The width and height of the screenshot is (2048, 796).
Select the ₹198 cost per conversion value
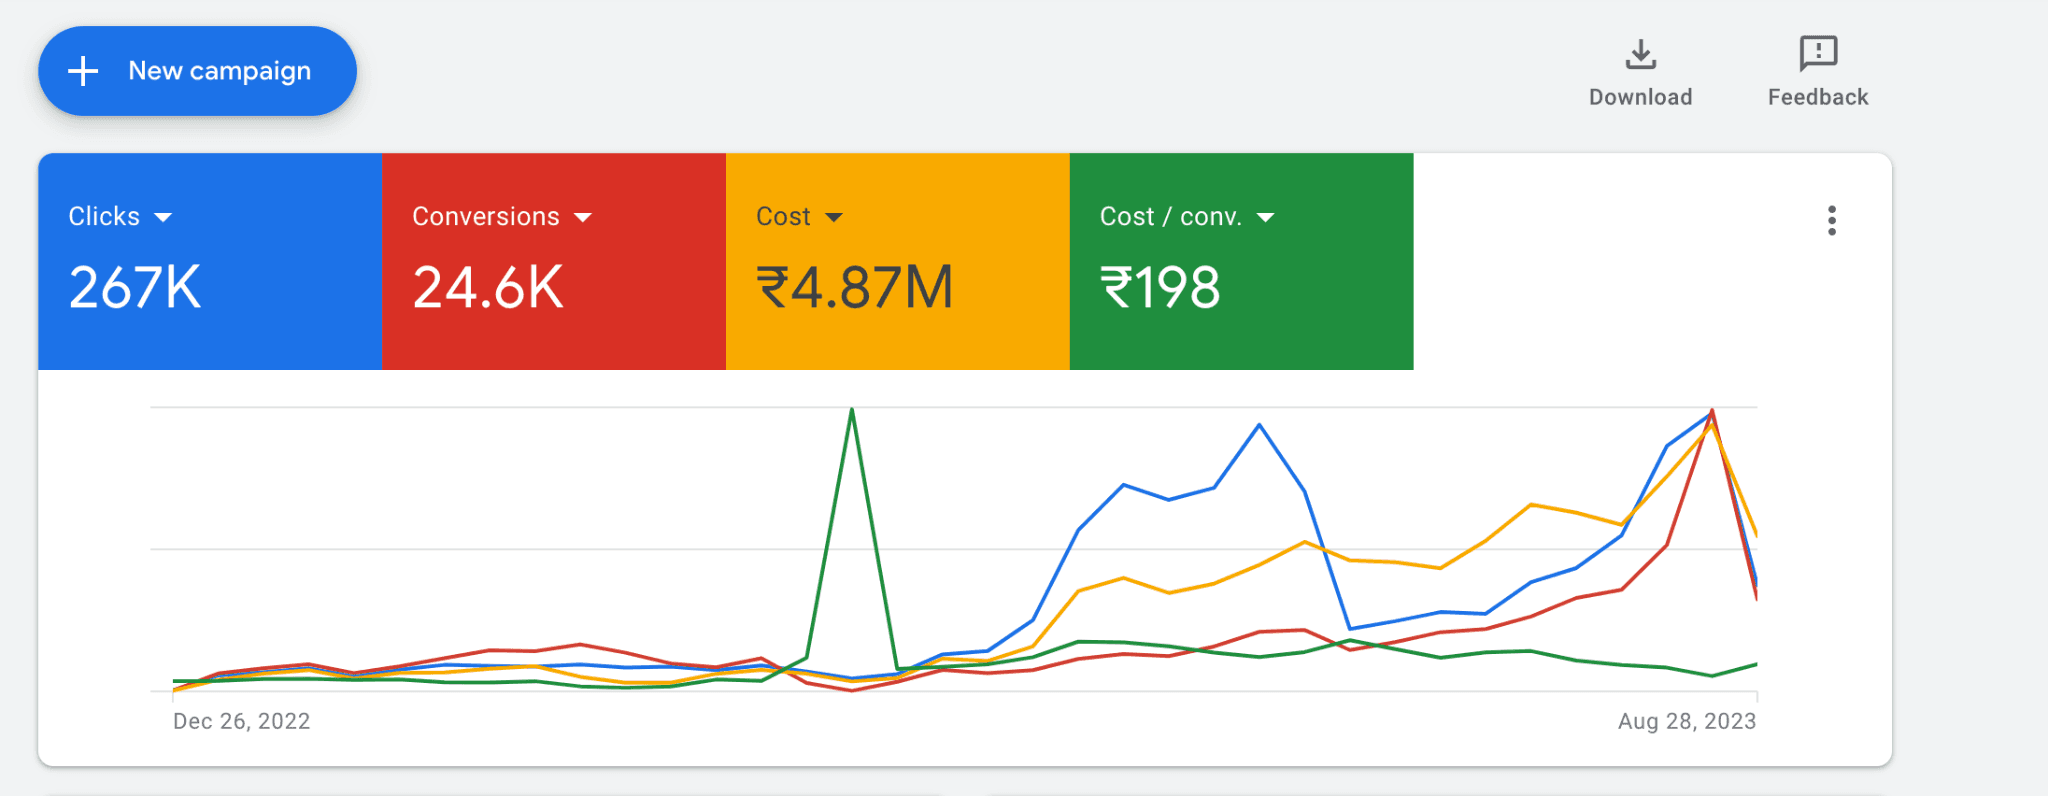click(1160, 288)
